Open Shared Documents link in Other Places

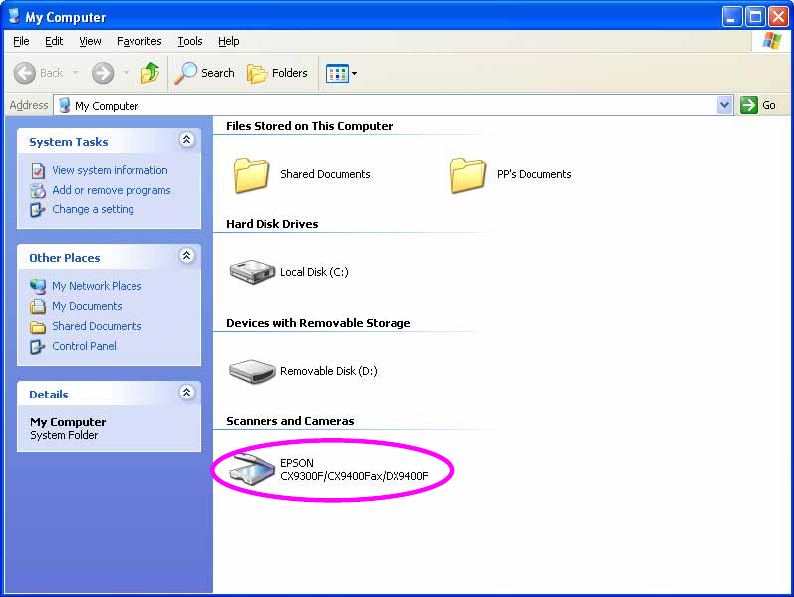[x=97, y=326]
